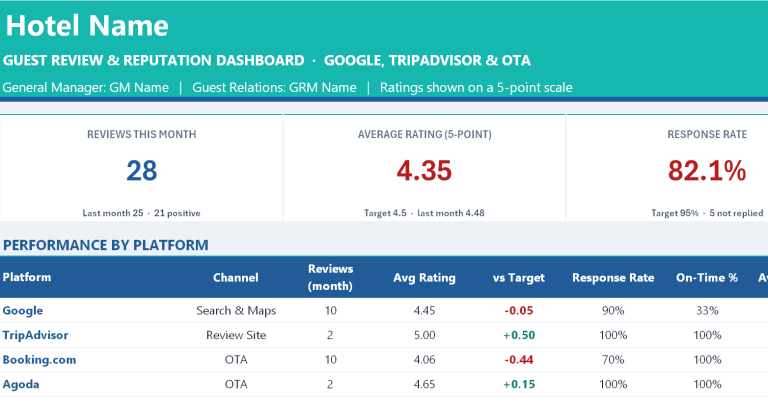Click the Response Rate card label
Screen dimensions: 768x403
(x=707, y=134)
